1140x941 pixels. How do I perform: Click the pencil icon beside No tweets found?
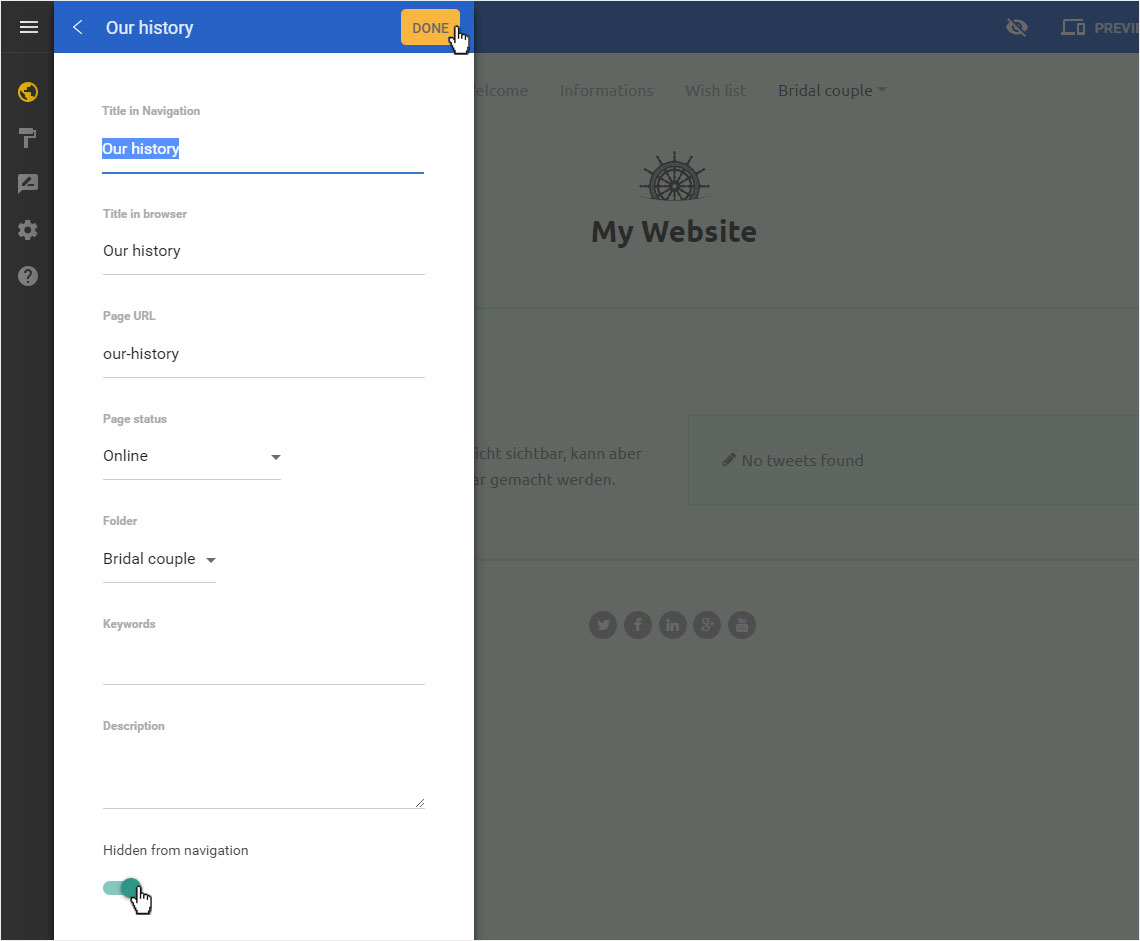[x=728, y=460]
